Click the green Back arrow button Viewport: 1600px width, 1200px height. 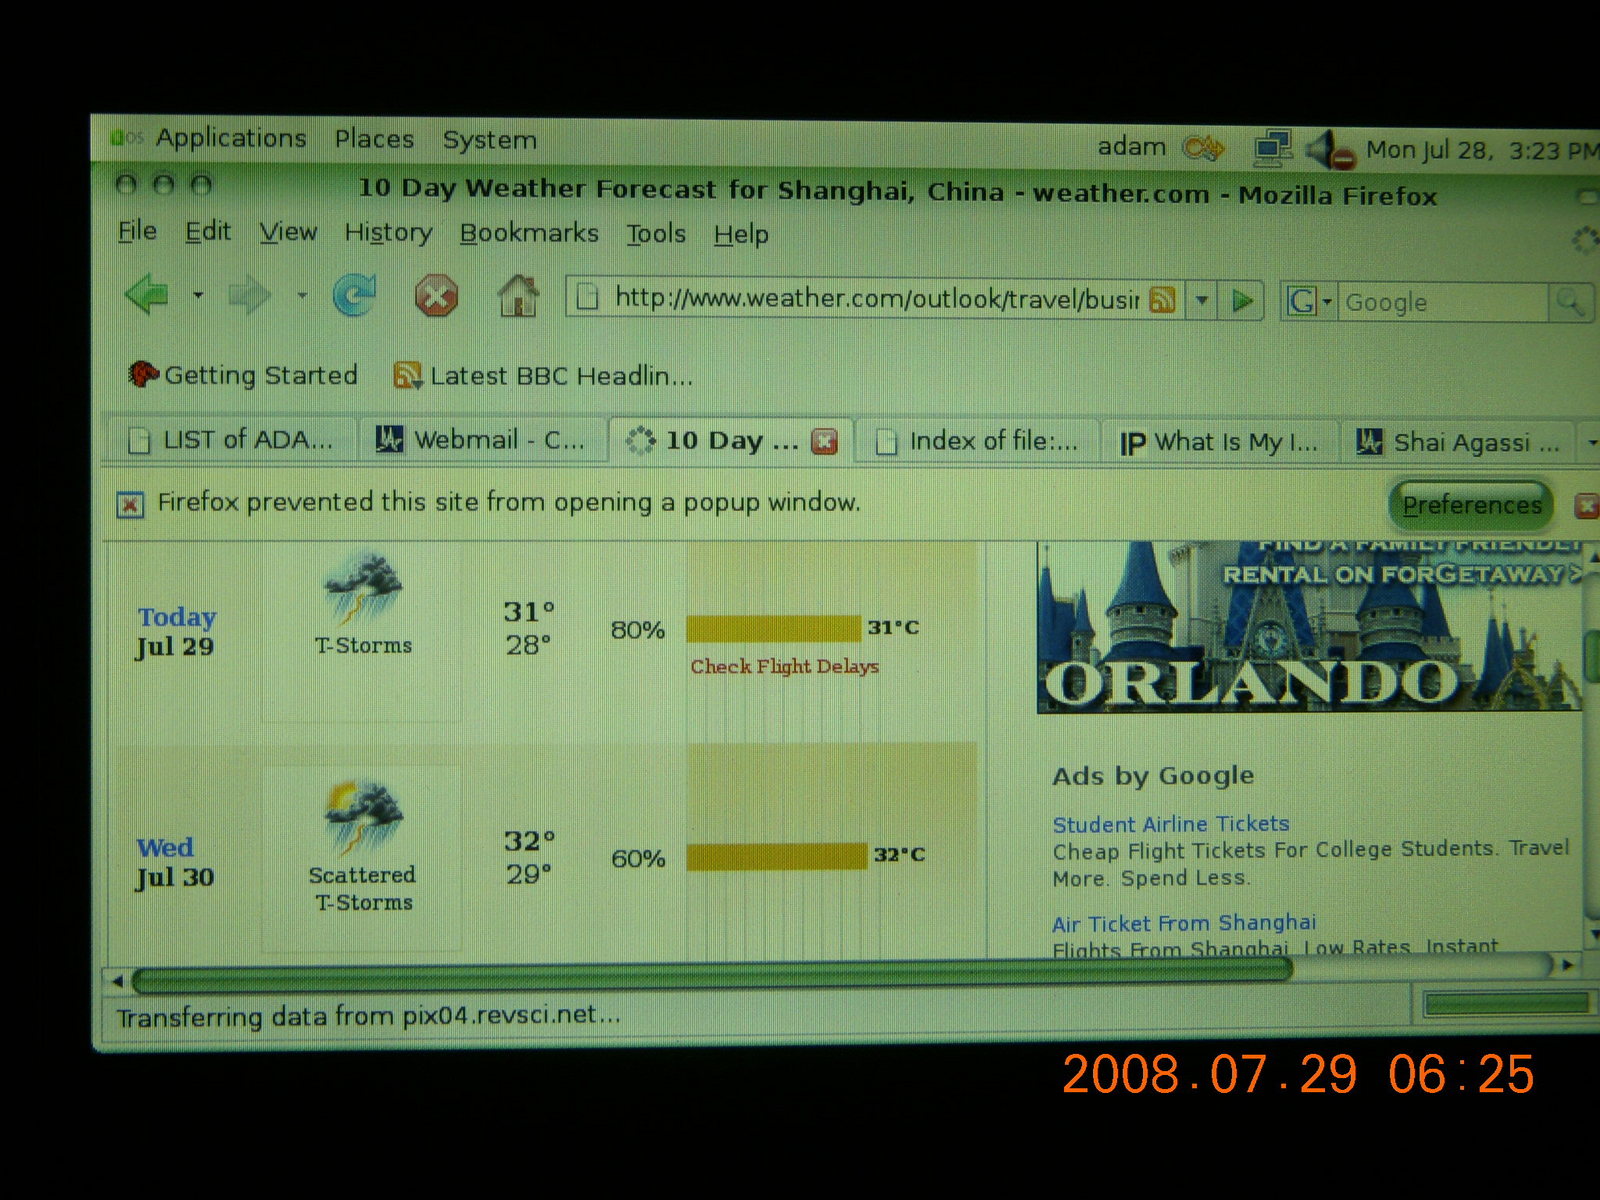(148, 295)
